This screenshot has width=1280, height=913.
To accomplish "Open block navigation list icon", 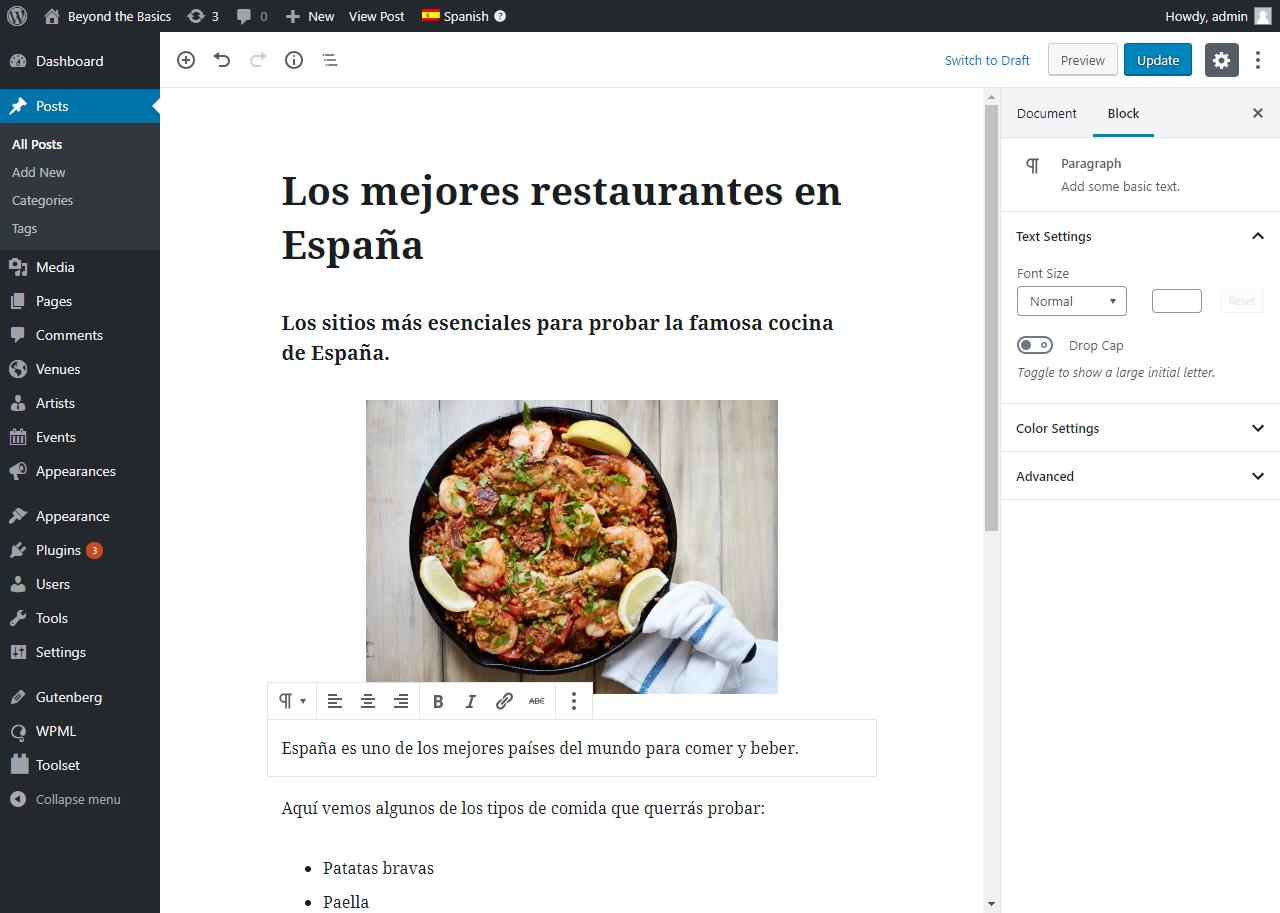I will [330, 60].
